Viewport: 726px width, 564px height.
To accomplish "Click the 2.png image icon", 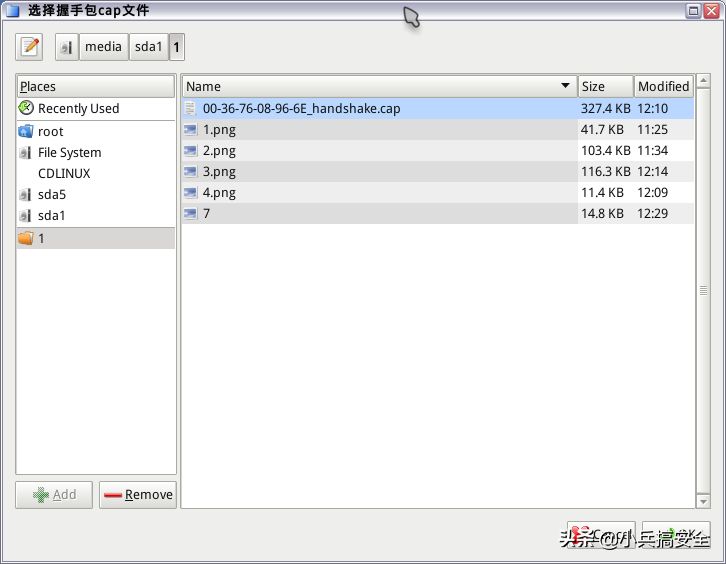I will pyautogui.click(x=190, y=150).
